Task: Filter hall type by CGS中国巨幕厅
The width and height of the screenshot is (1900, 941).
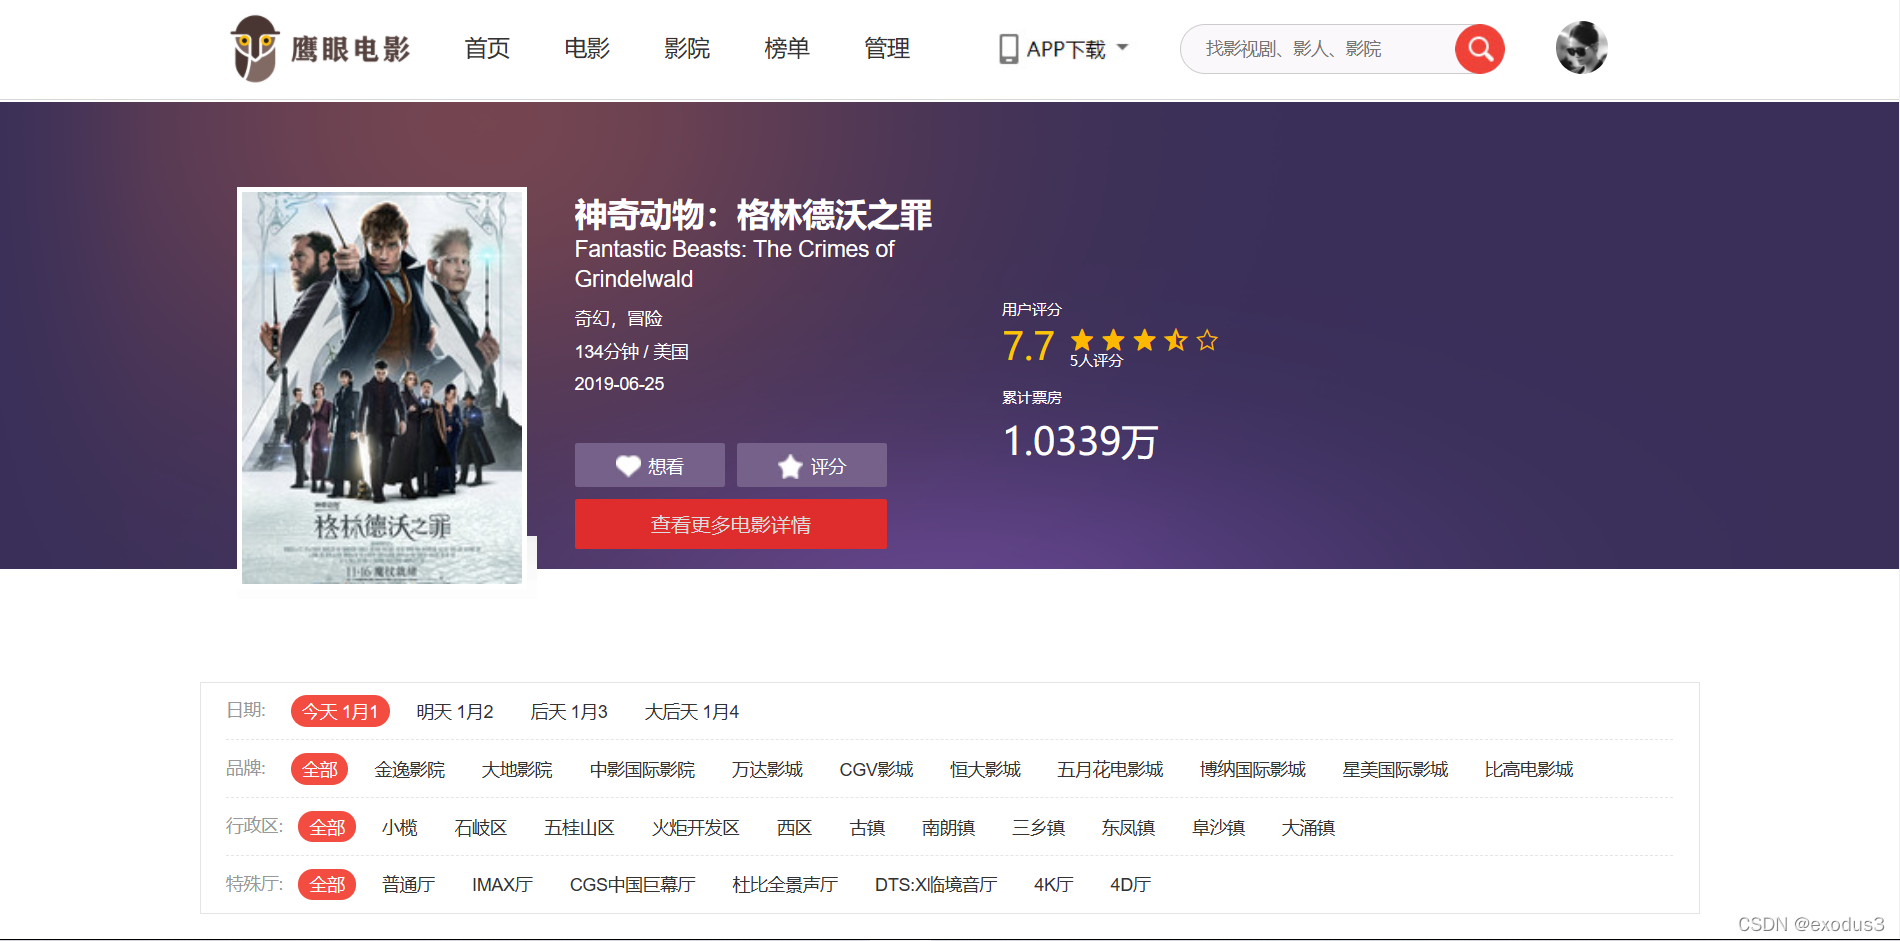Action: pyautogui.click(x=632, y=884)
